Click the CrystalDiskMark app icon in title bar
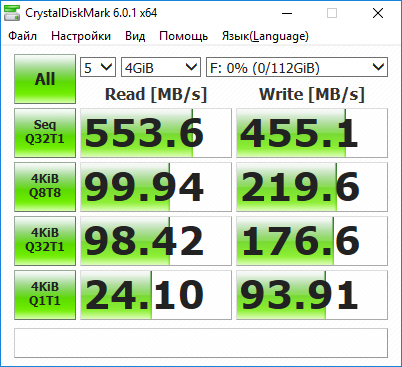The height and width of the screenshot is (367, 402). (x=12, y=13)
